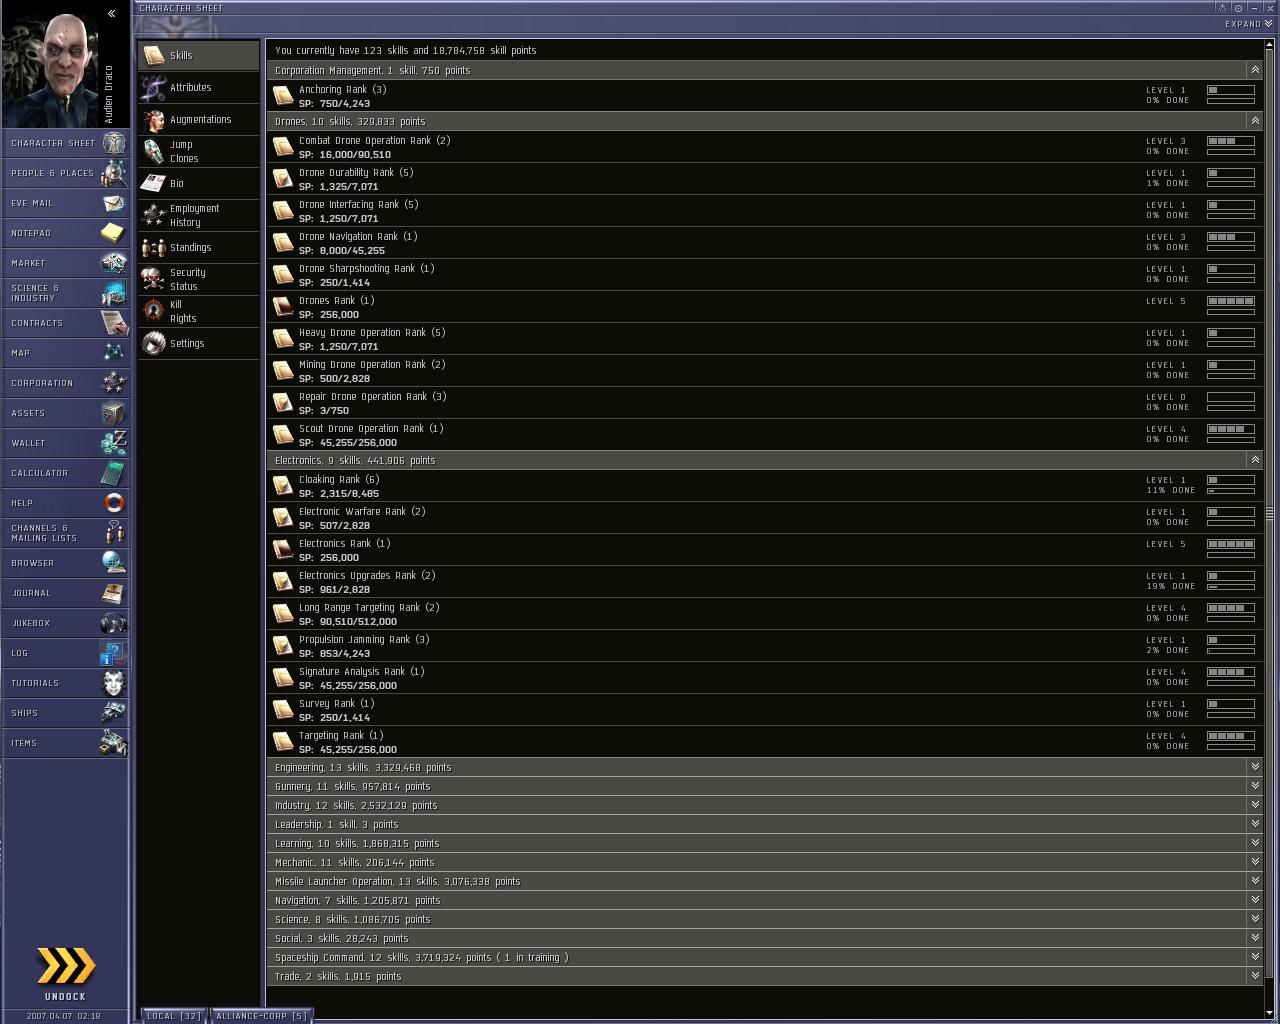Expand the Gunnery skill group

coord(1254,786)
